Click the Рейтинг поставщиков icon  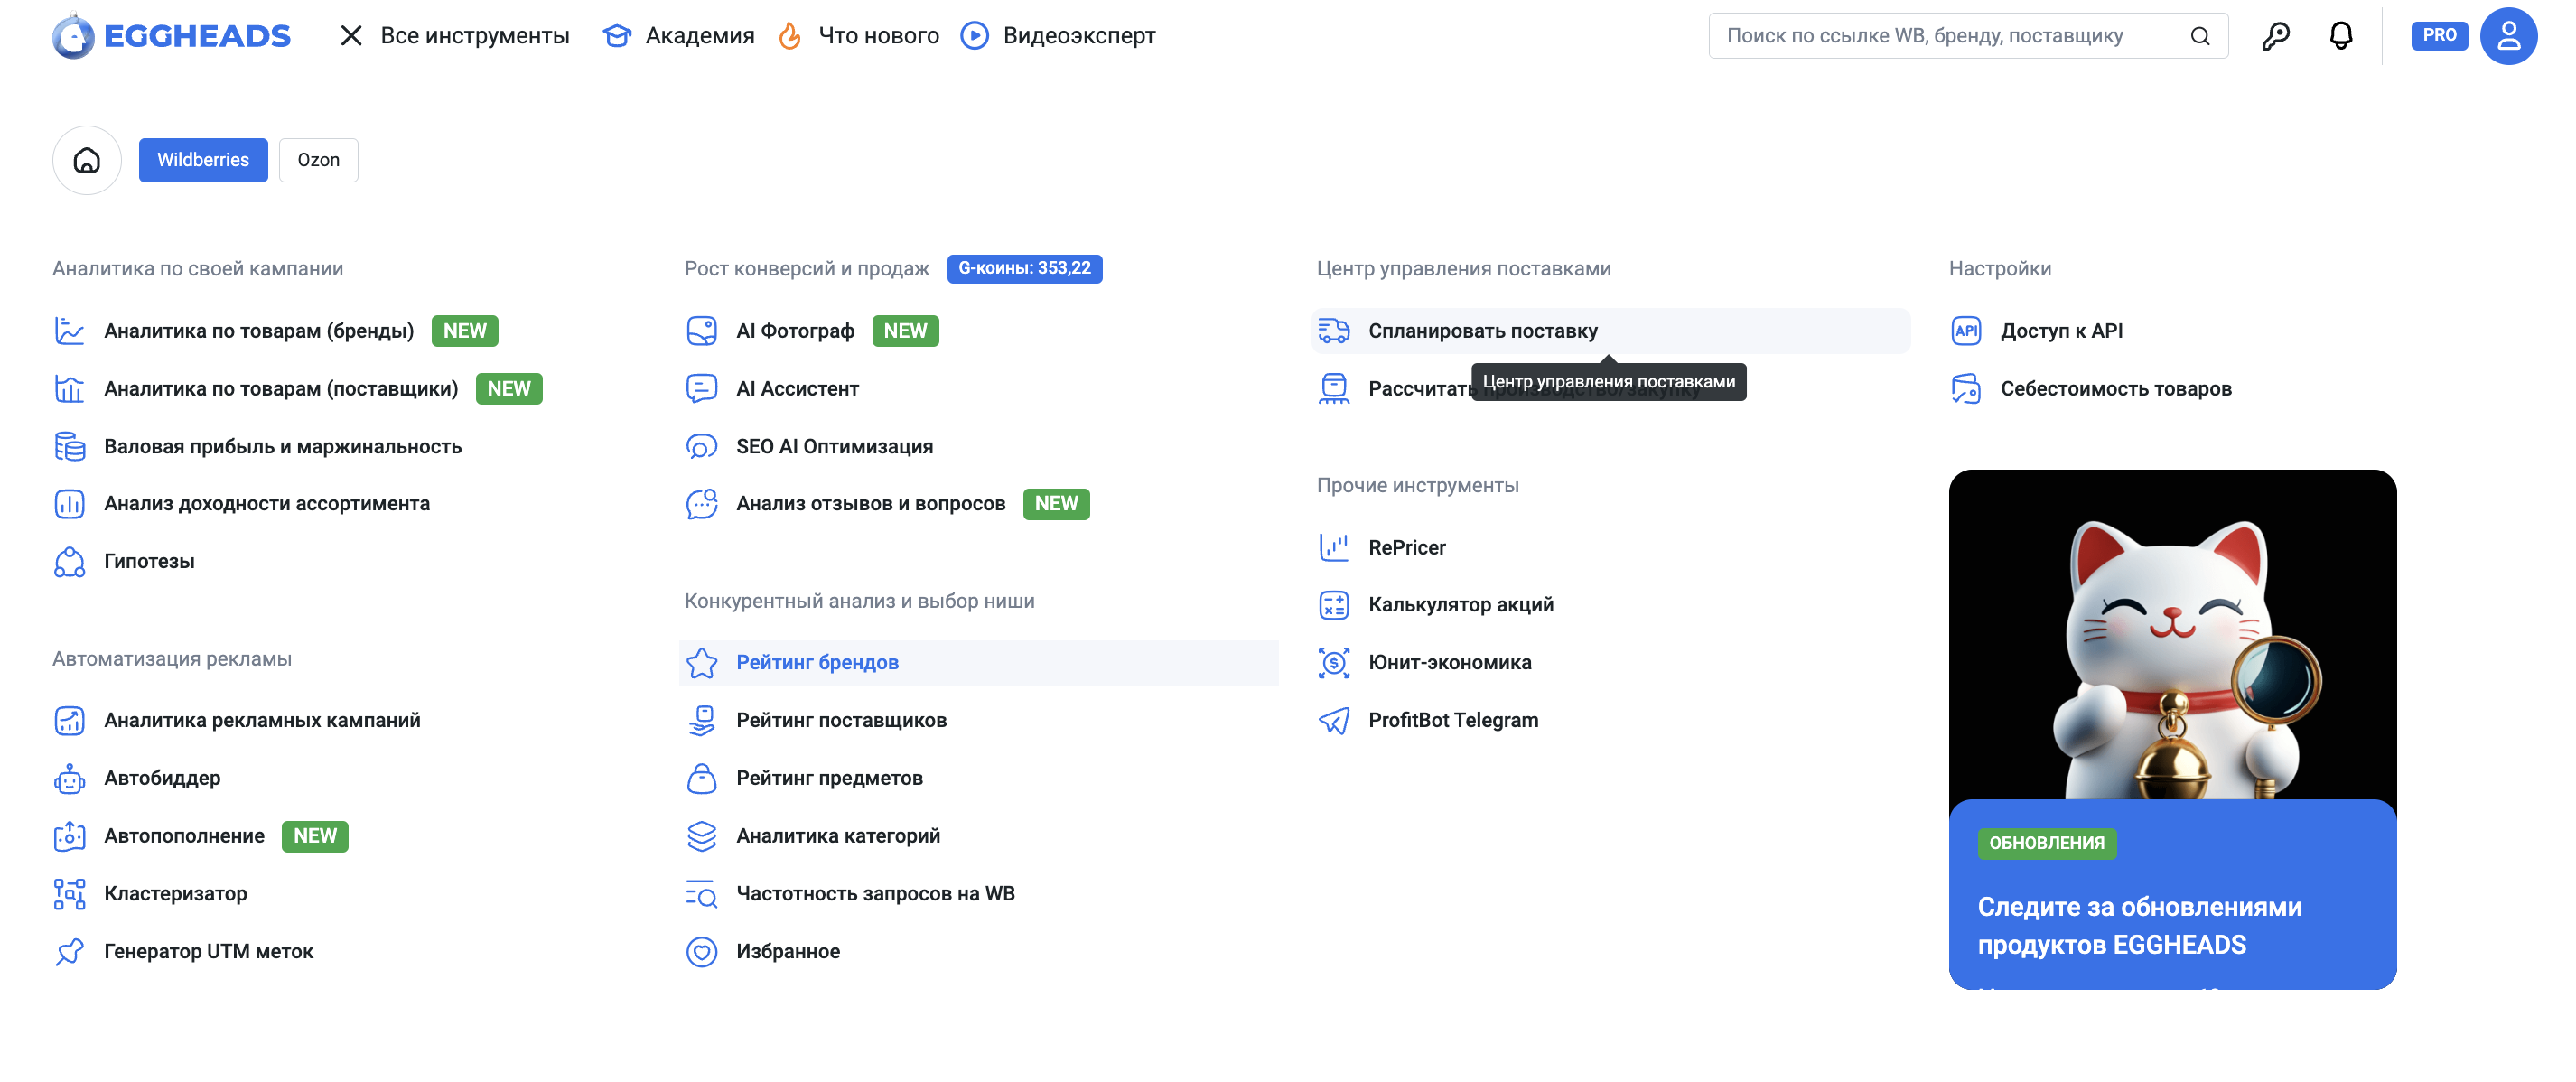point(702,721)
